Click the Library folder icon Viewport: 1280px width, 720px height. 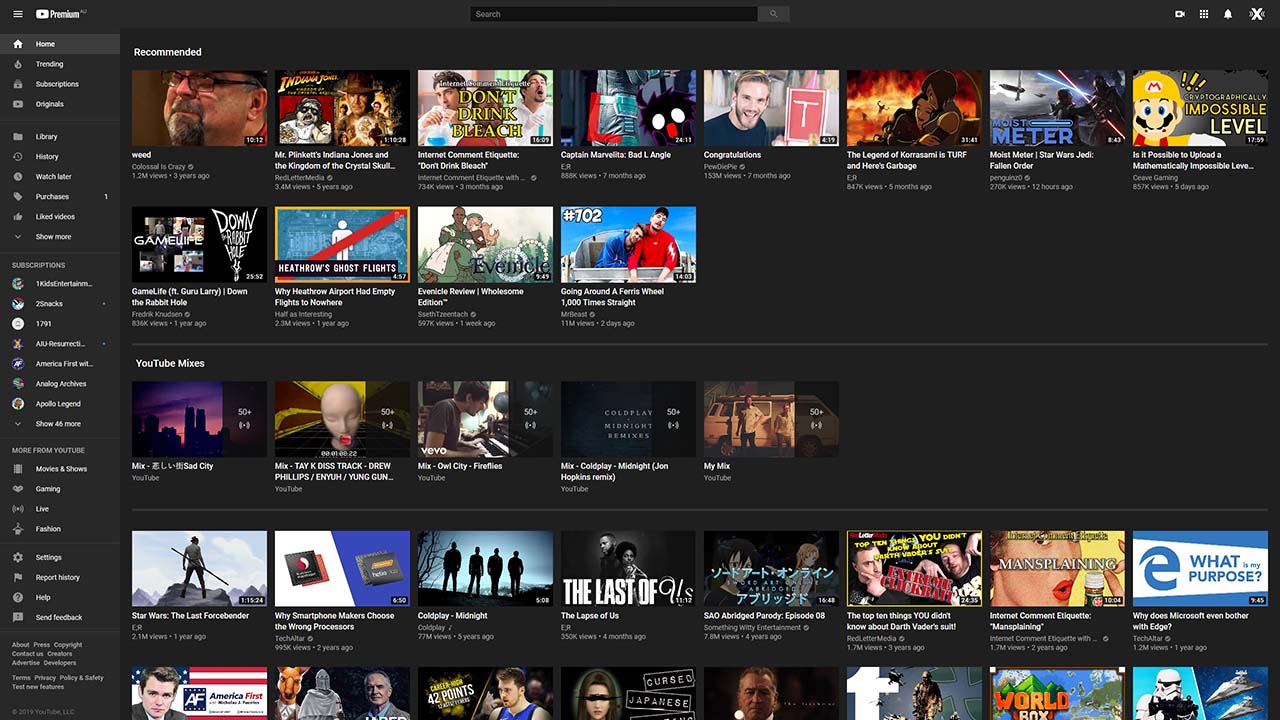18,137
